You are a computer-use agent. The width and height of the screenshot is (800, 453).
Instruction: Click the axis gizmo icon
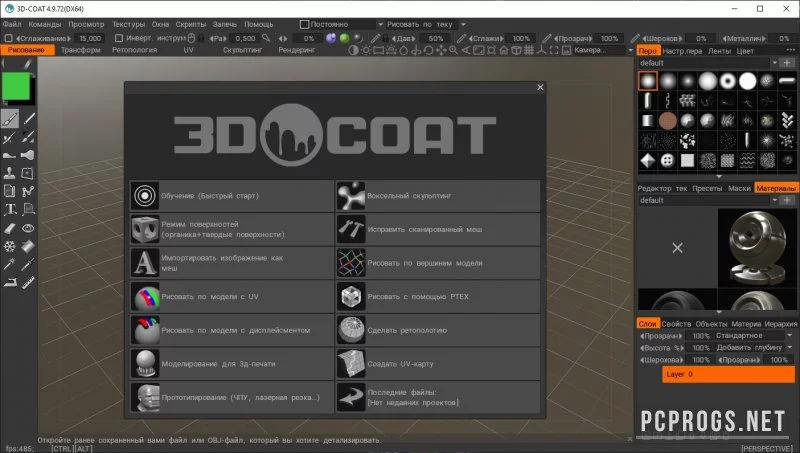(541, 50)
